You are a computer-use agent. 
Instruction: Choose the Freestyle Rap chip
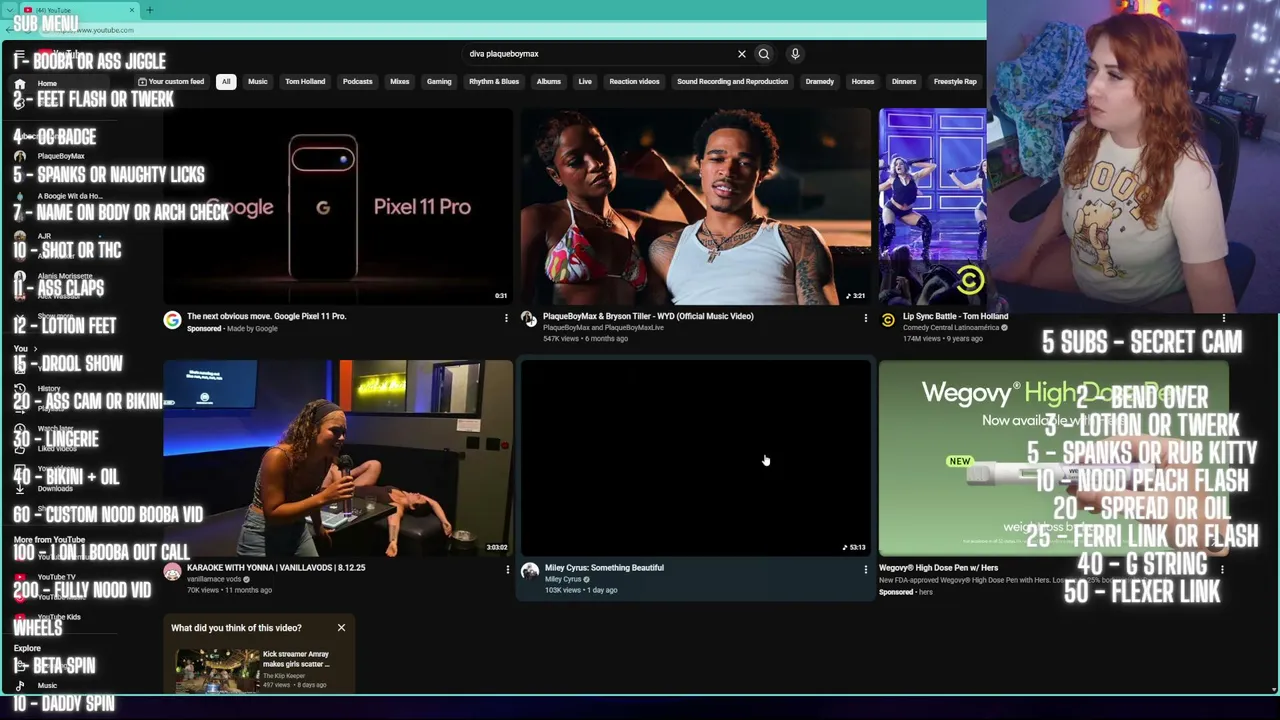click(x=955, y=82)
